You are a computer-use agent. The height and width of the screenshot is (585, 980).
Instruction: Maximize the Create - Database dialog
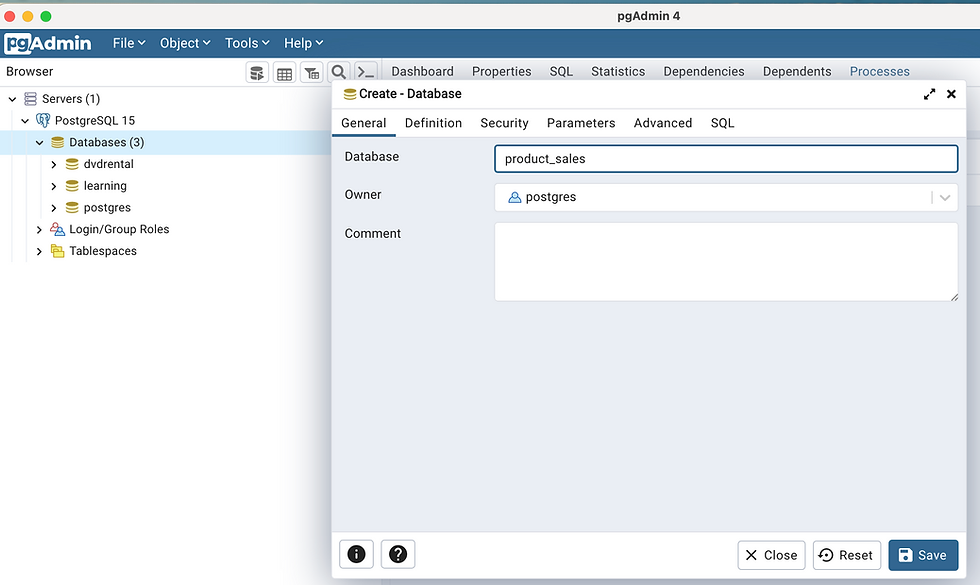[x=929, y=94]
